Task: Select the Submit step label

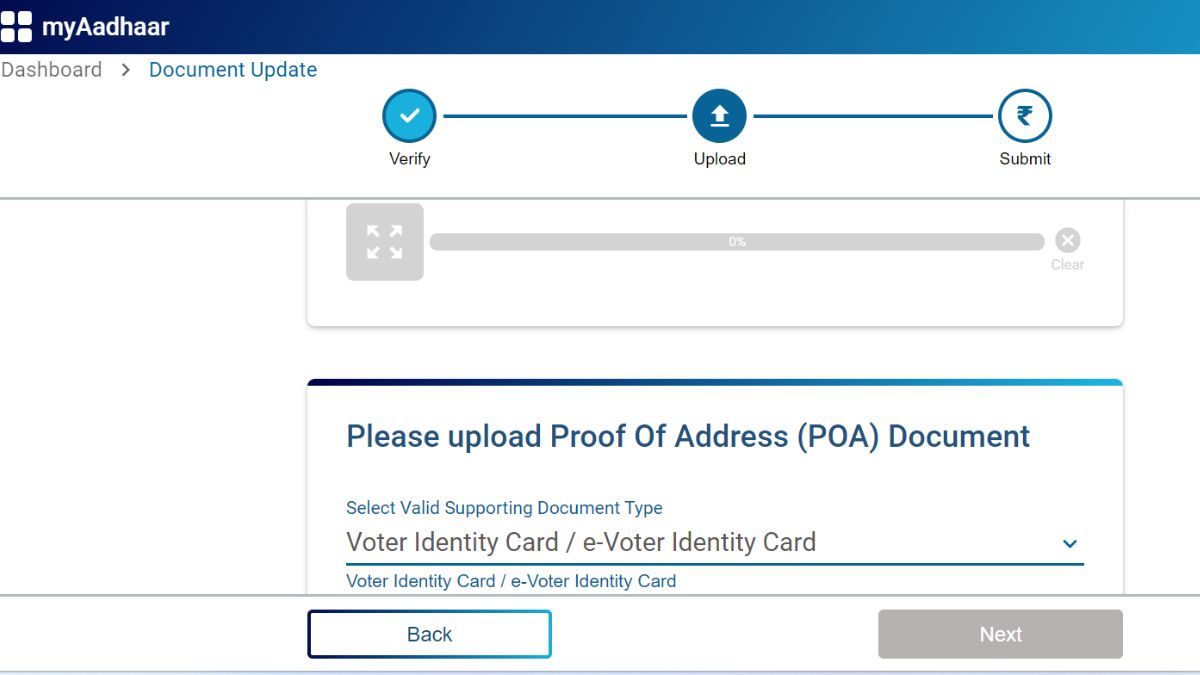Action: pos(1024,159)
